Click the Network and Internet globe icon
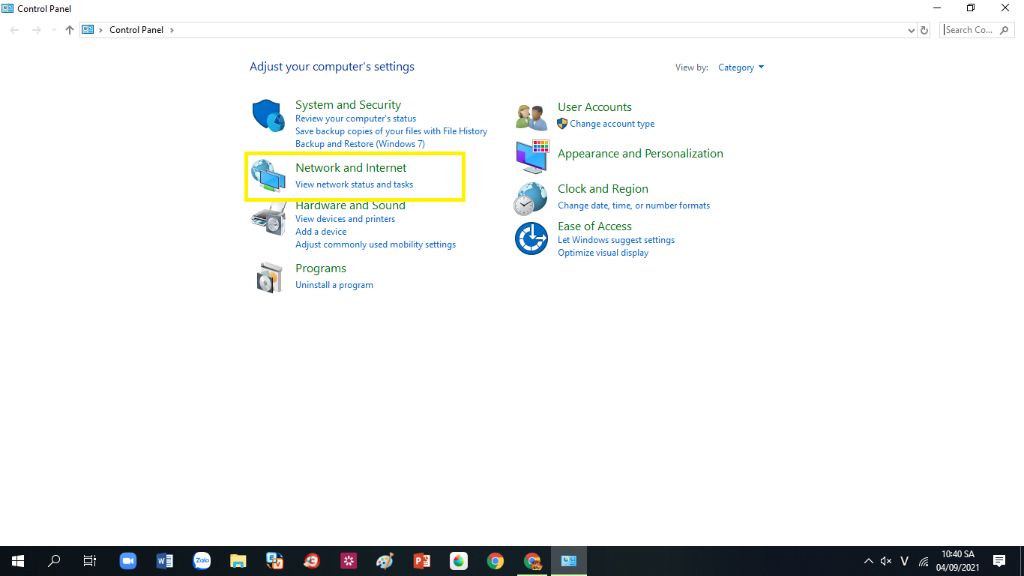 click(268, 176)
